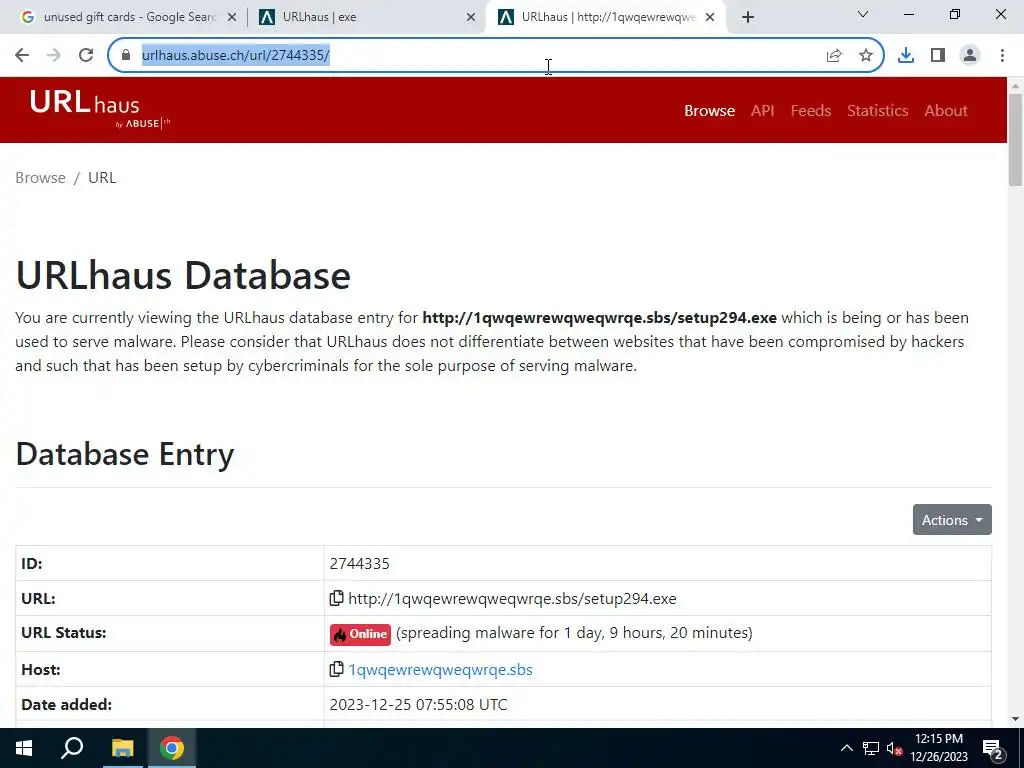
Task: Open the muted volume tray icon
Action: [895, 748]
